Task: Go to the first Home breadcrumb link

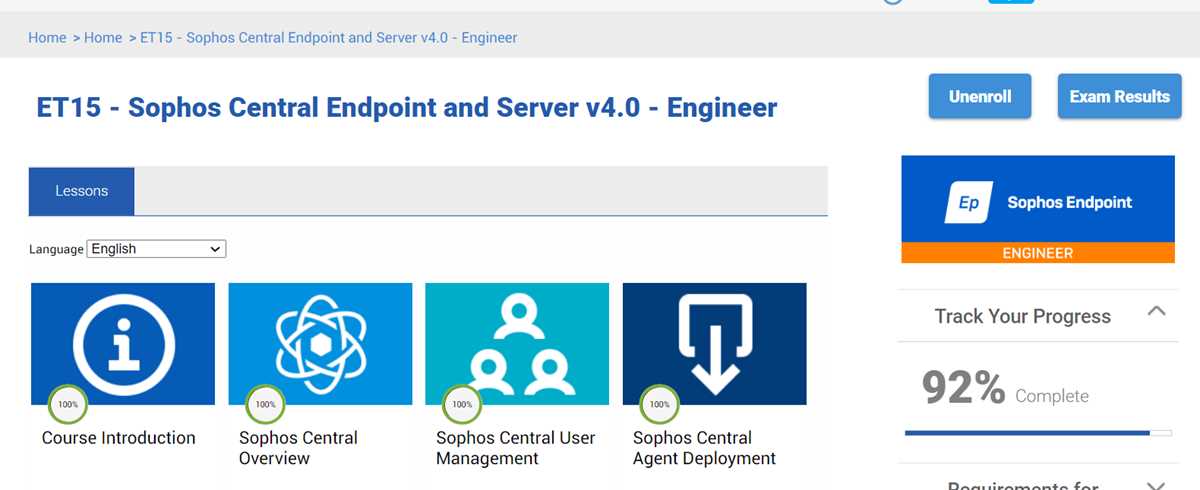Action: click(47, 38)
